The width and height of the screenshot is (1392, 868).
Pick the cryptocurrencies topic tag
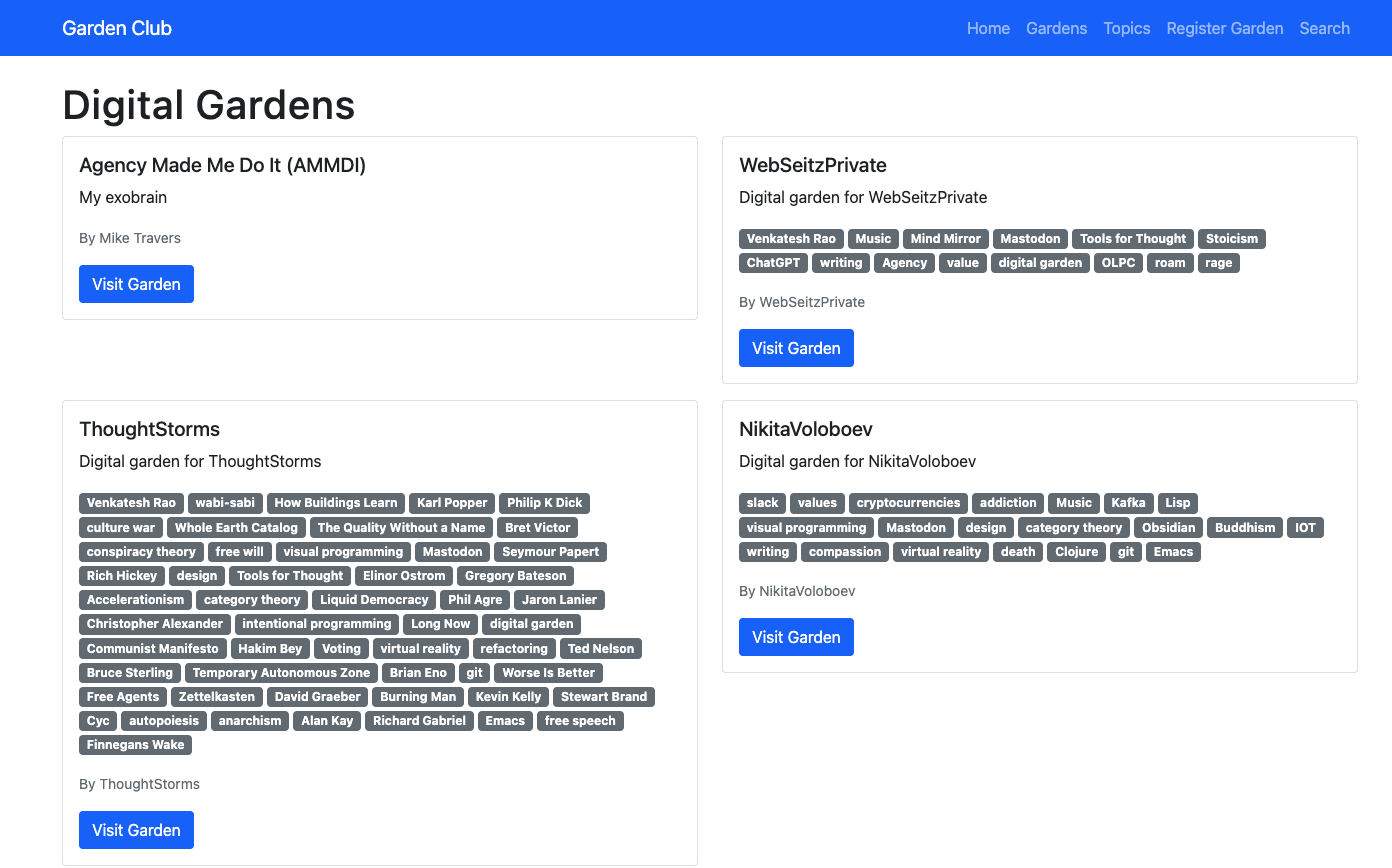(x=908, y=503)
